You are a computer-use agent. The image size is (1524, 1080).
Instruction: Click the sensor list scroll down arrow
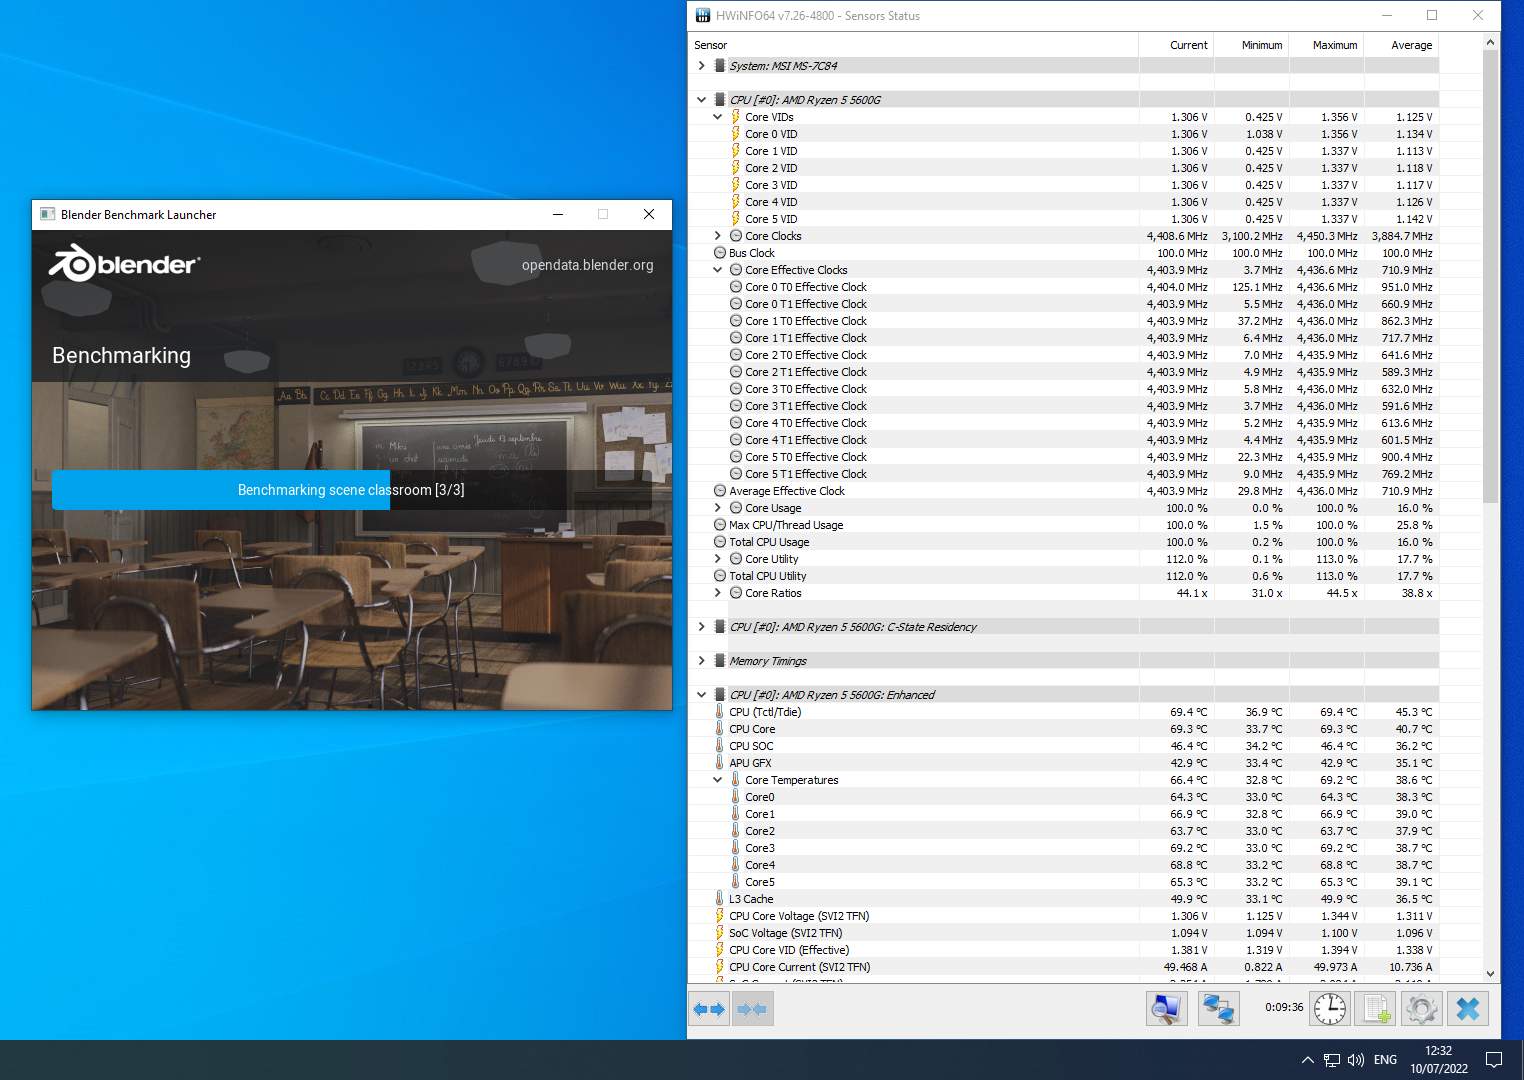1490,973
